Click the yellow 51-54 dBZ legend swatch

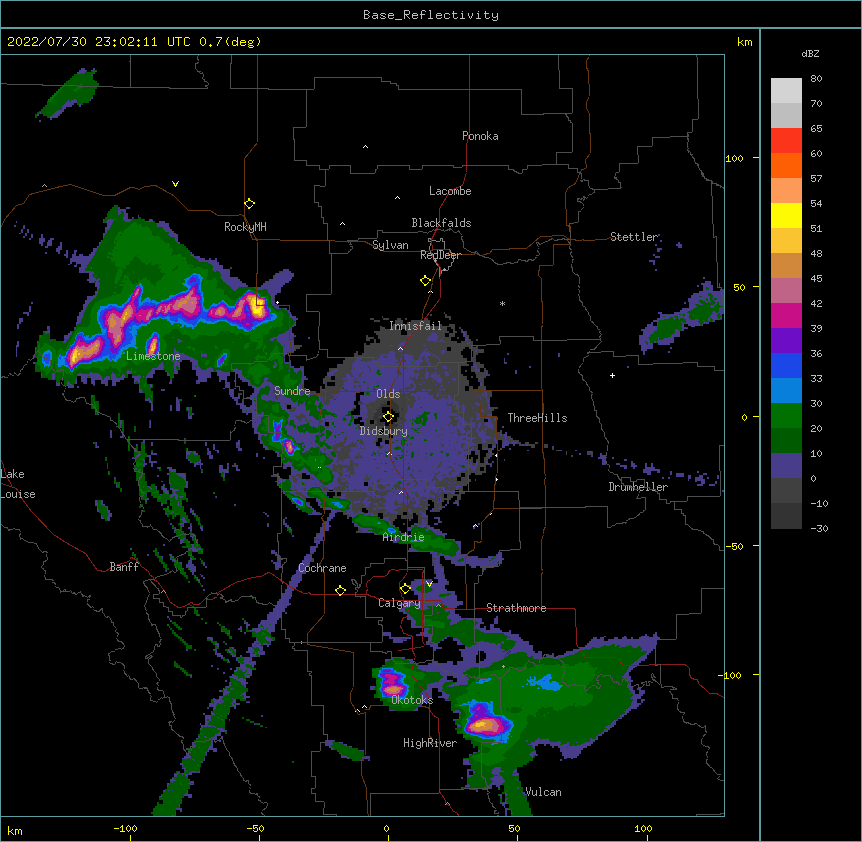click(786, 215)
